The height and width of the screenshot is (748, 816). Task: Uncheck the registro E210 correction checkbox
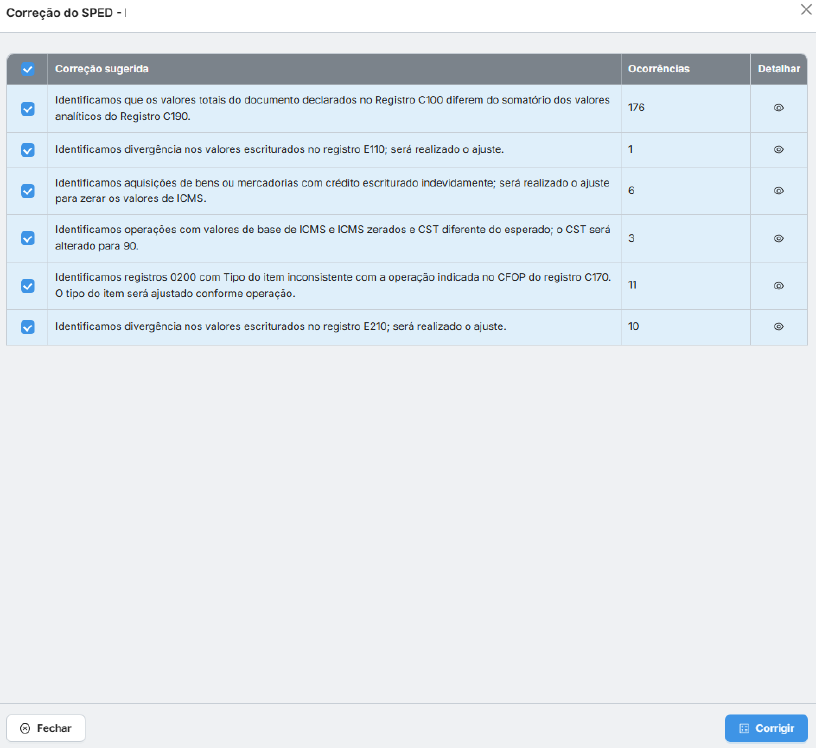click(28, 327)
